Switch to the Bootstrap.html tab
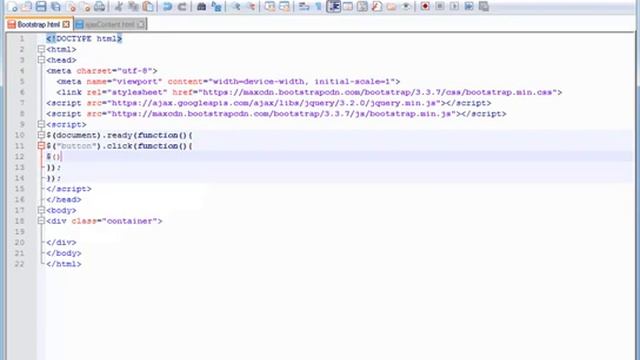The width and height of the screenshot is (640, 360). 39,24
